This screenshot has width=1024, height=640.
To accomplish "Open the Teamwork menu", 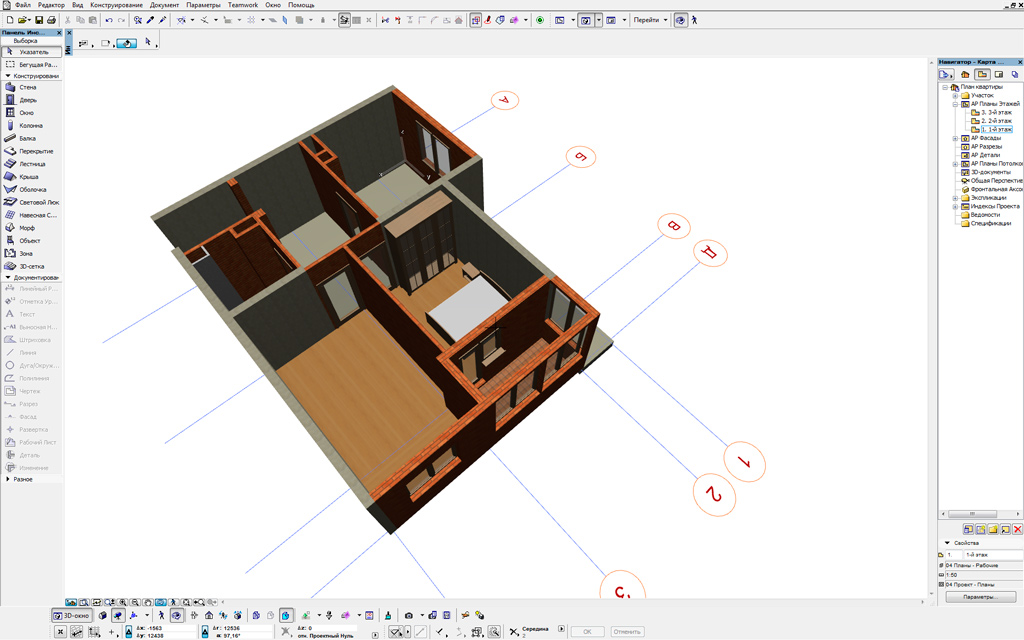I will tap(242, 5).
